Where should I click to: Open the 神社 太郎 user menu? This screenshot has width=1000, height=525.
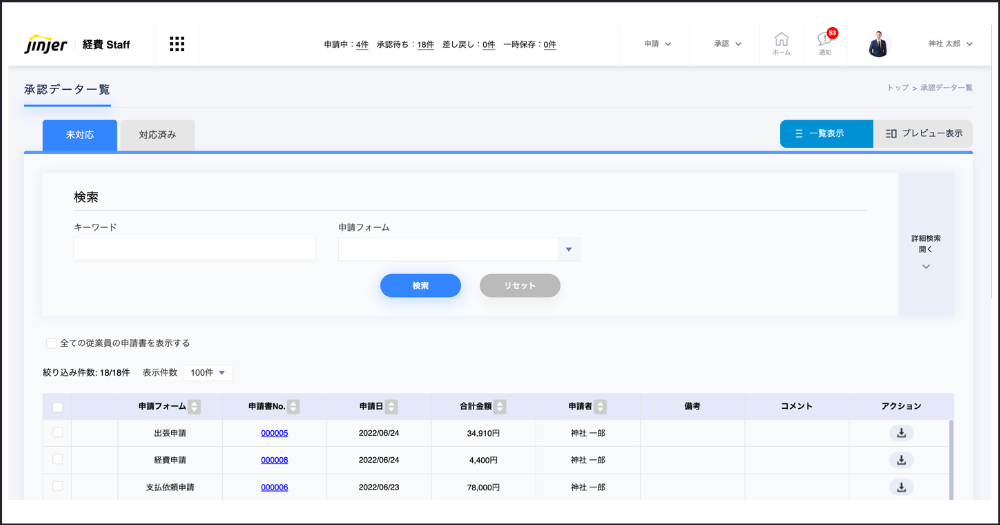[950, 44]
